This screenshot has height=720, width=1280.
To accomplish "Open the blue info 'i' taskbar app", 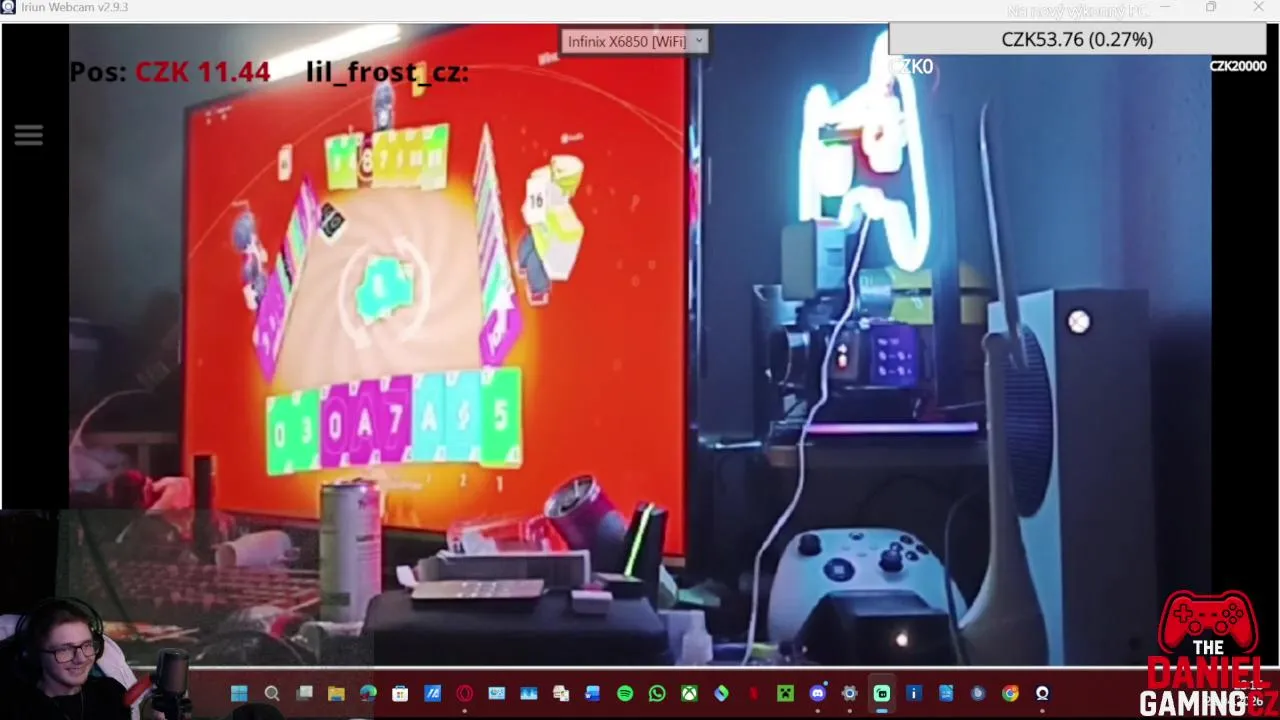I will (914, 693).
